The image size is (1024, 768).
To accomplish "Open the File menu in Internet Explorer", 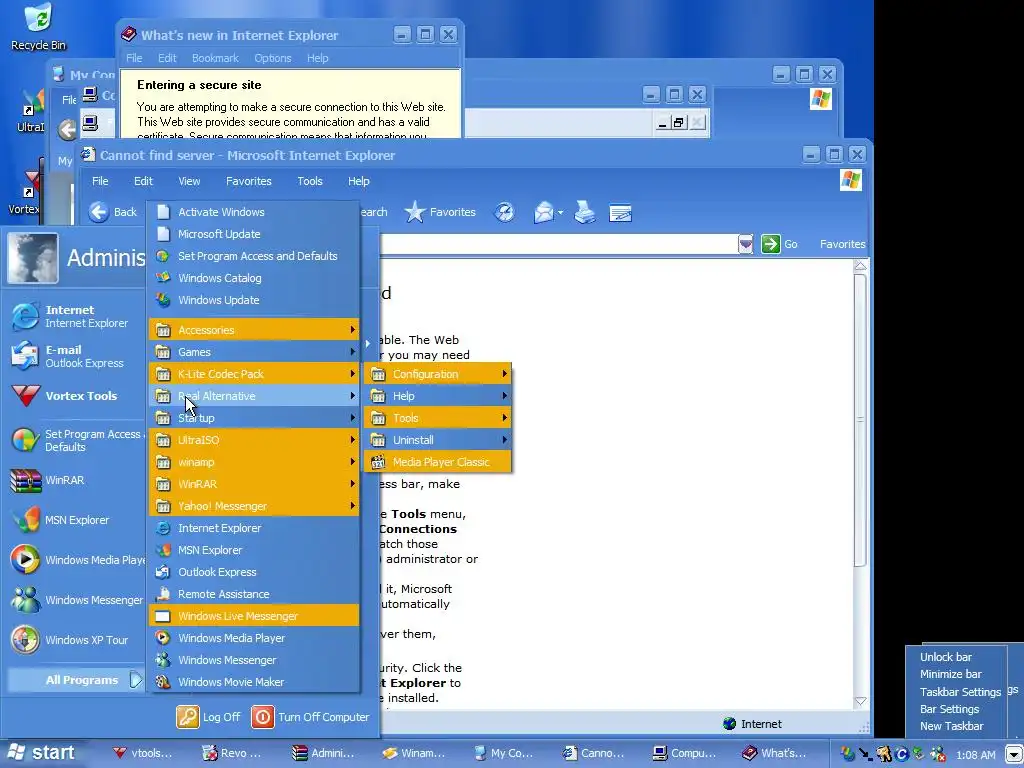I will [x=100, y=181].
